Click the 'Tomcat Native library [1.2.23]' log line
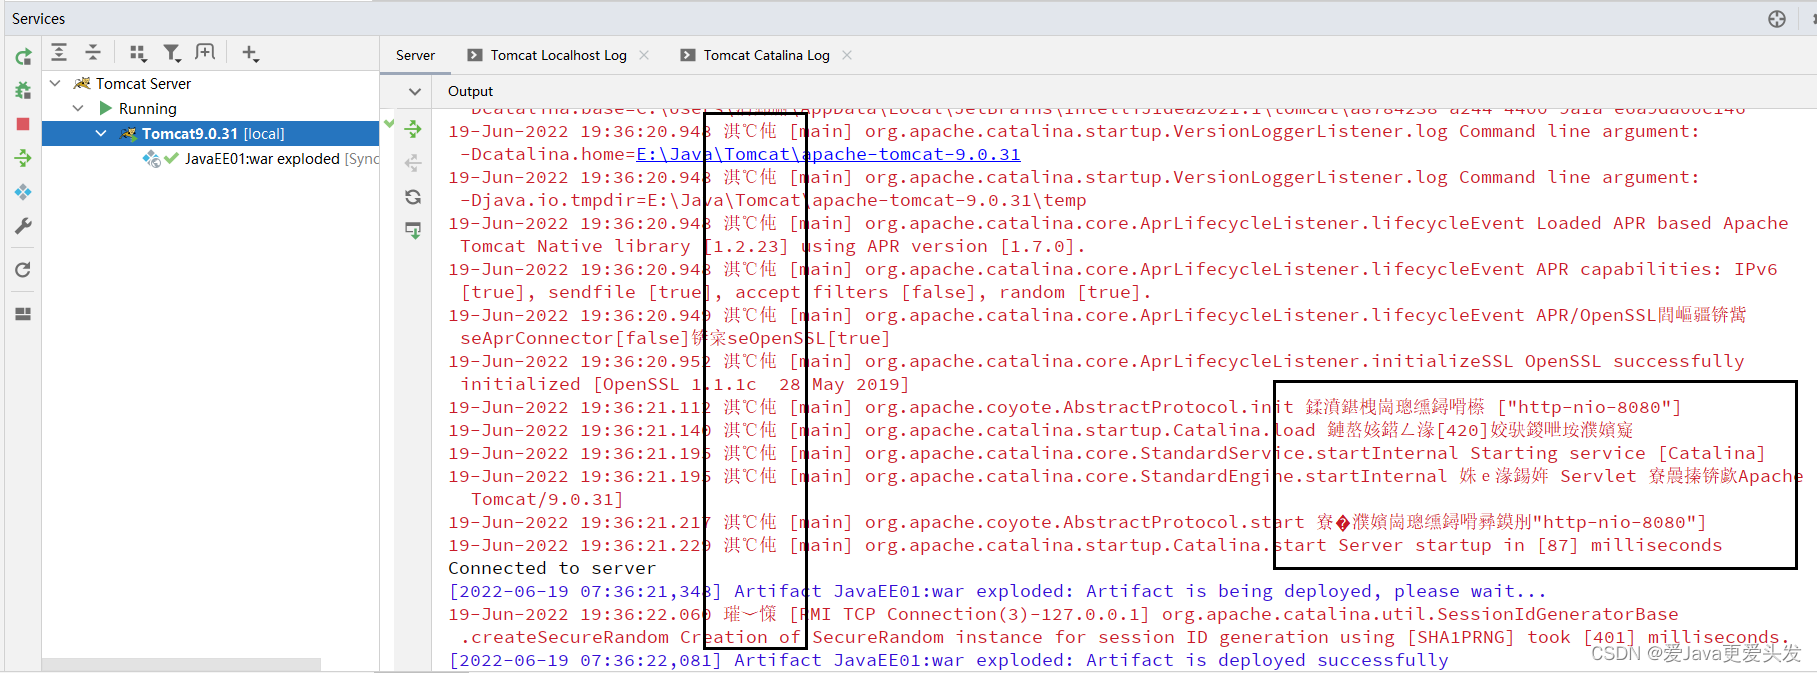This screenshot has width=1817, height=673. (x=773, y=246)
